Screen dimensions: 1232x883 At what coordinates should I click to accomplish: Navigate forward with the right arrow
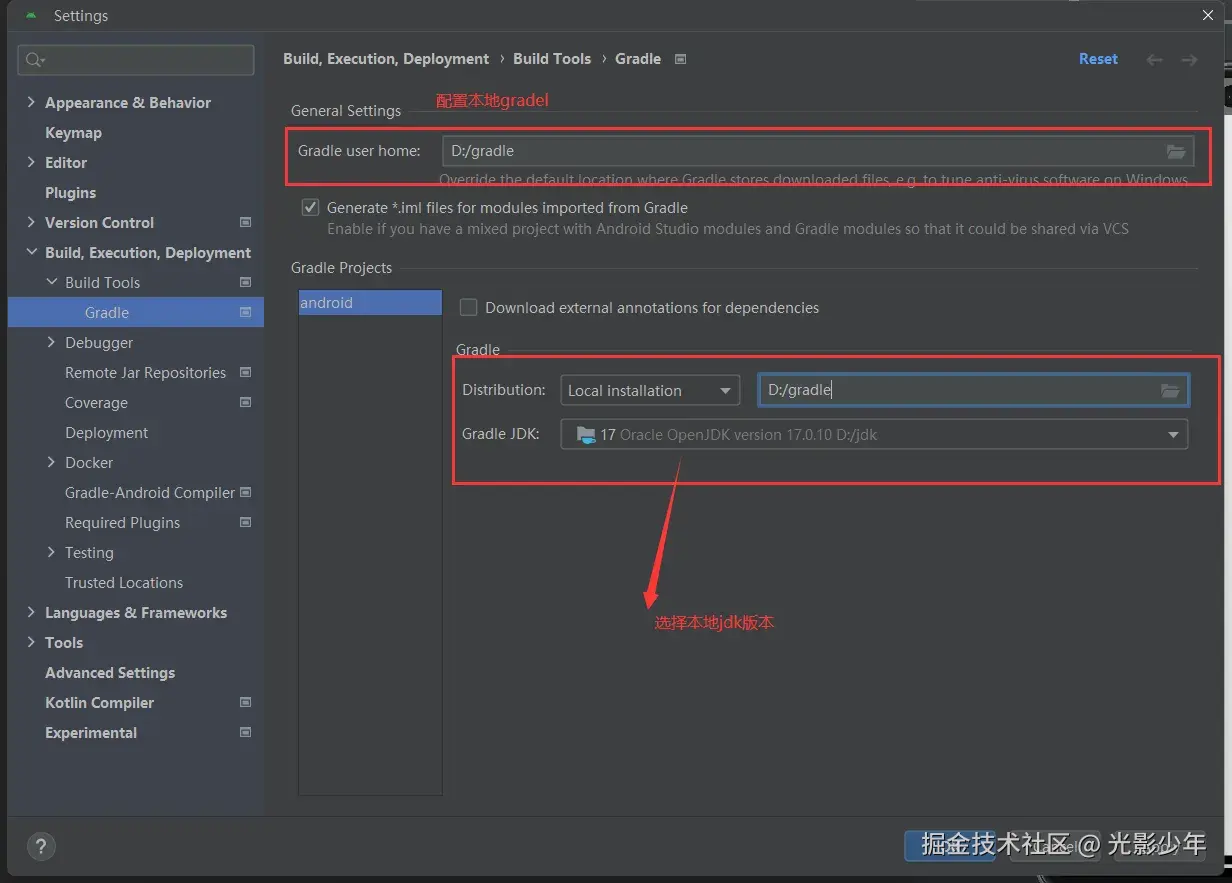click(1189, 60)
